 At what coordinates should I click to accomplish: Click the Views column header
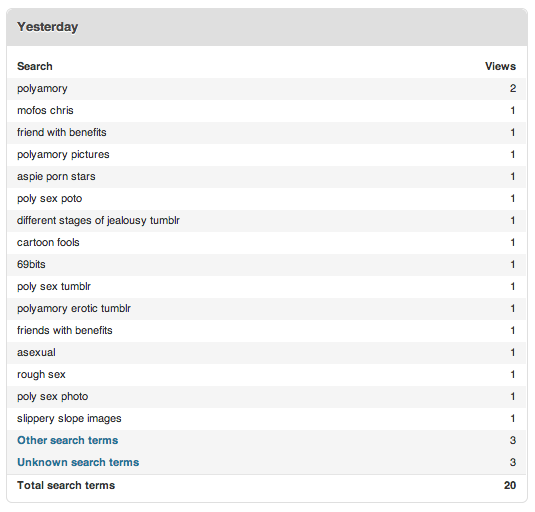[x=500, y=66]
